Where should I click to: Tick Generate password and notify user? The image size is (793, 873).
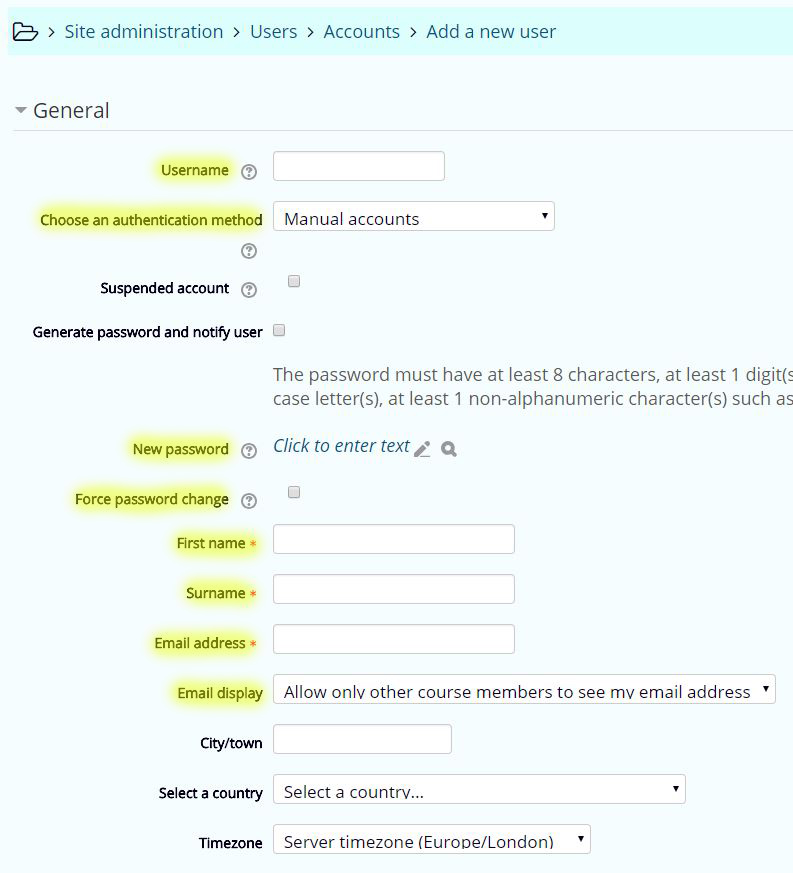pyautogui.click(x=279, y=330)
